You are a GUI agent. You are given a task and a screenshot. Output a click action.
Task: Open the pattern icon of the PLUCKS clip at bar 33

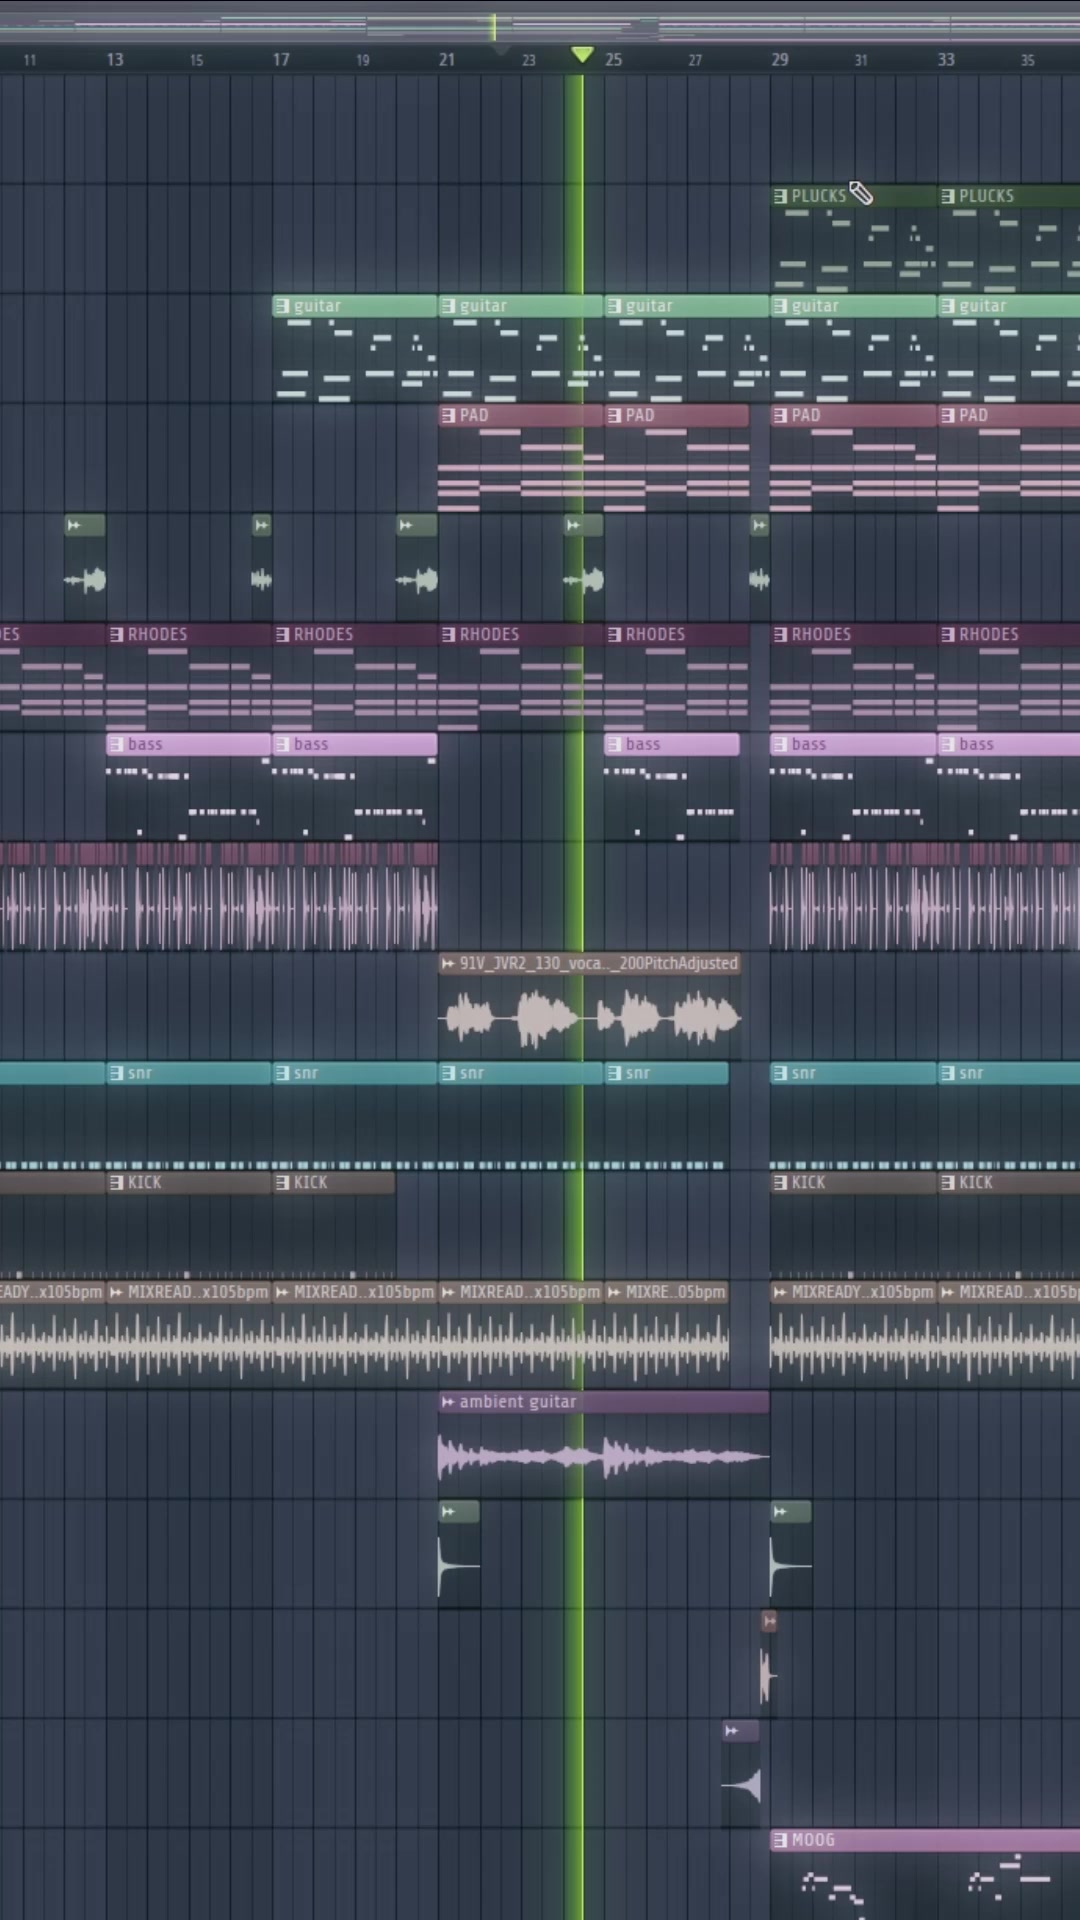(x=947, y=196)
